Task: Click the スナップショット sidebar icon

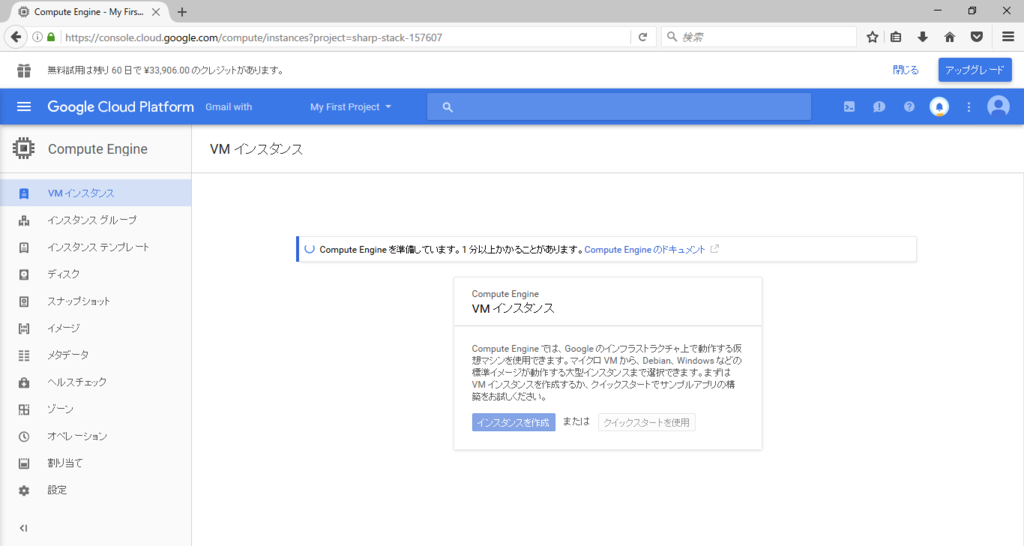Action: [24, 302]
